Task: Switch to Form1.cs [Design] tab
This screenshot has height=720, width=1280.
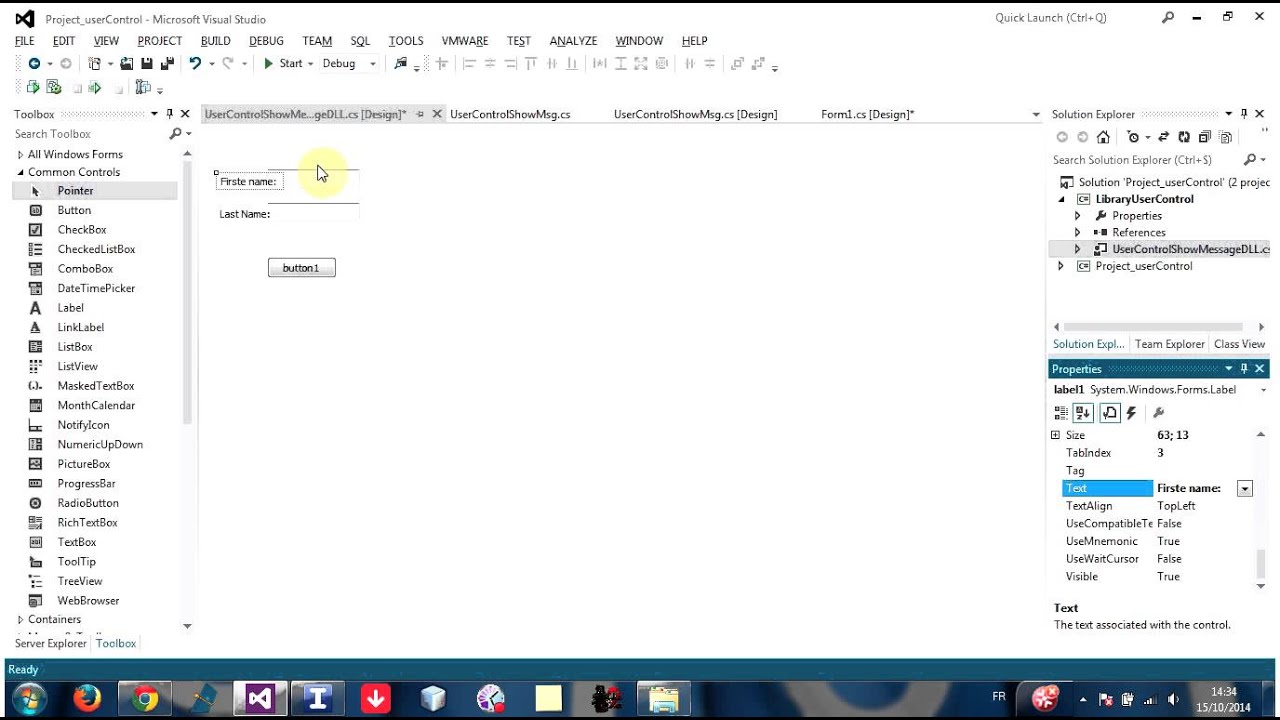Action: 867,114
